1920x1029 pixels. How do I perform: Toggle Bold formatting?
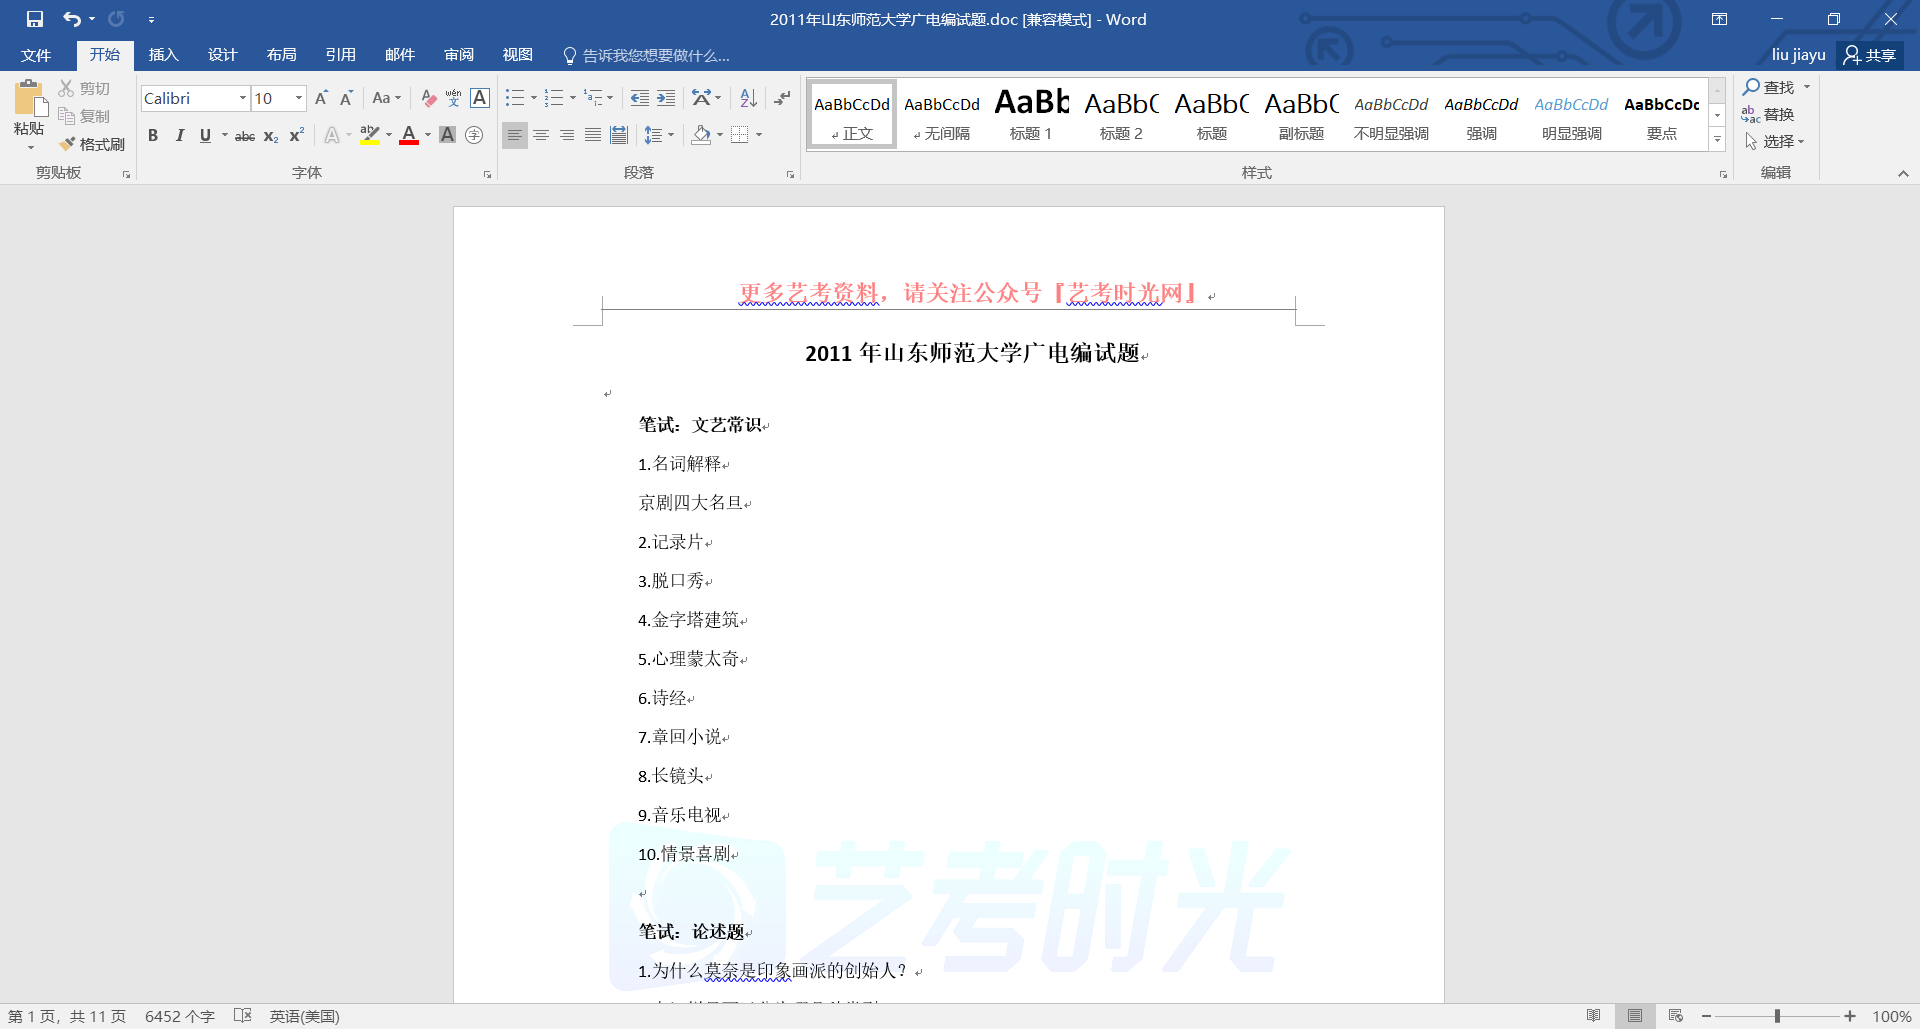point(153,136)
